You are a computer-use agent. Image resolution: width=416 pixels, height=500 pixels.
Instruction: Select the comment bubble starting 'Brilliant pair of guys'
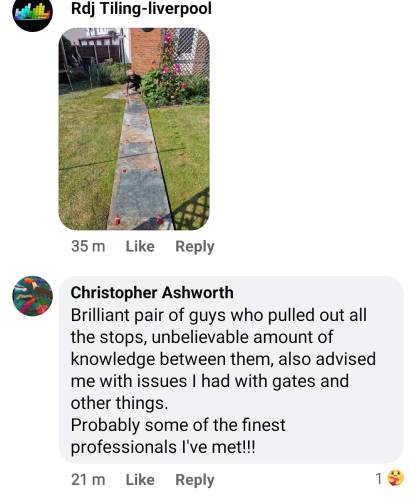231,370
